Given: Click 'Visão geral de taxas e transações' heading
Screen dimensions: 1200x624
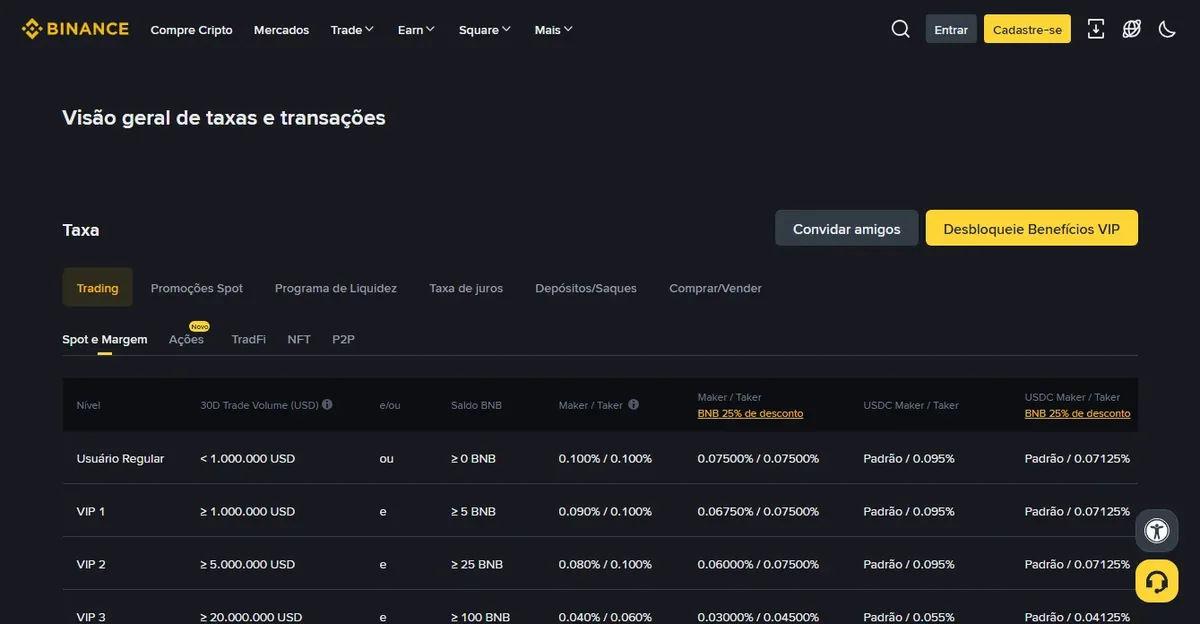Looking at the screenshot, I should 224,118.
